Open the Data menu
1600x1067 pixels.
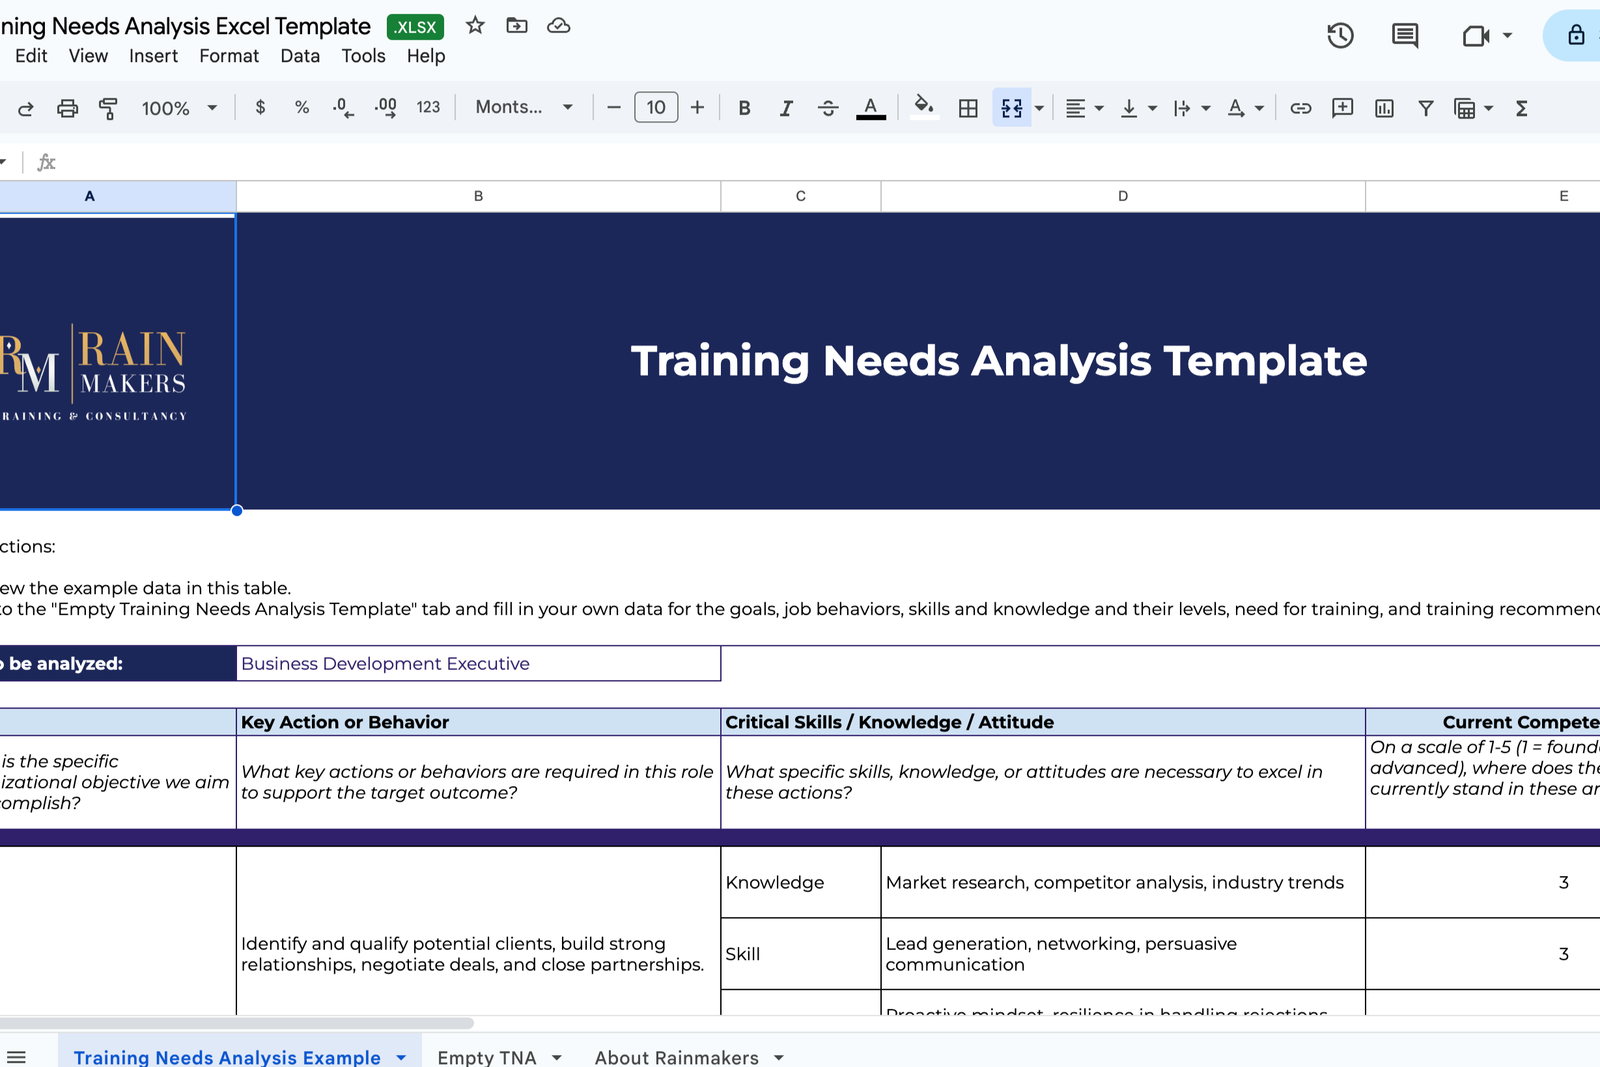[300, 56]
